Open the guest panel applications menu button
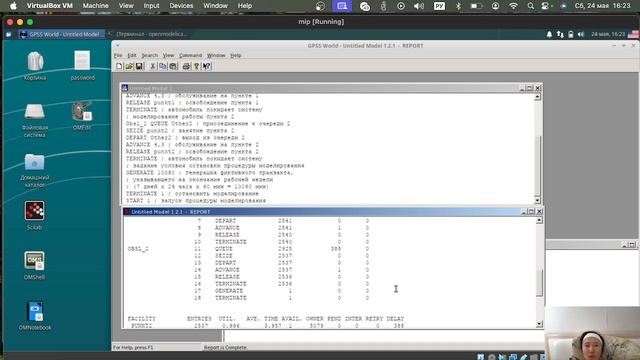This screenshot has height=360, width=640. (x=9, y=35)
